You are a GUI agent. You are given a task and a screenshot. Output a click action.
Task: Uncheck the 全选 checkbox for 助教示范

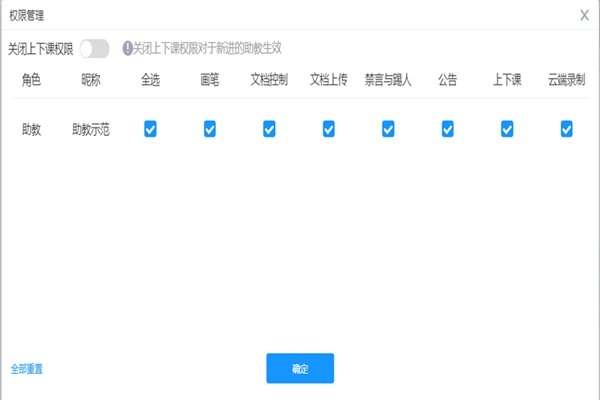(150, 128)
